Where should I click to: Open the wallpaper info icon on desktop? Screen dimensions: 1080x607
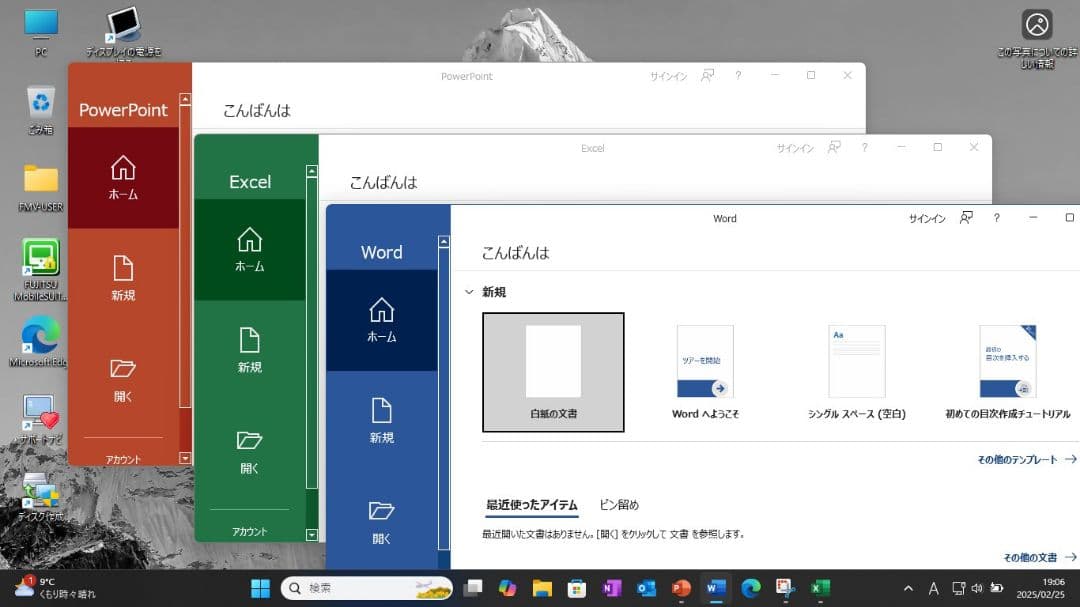point(1037,39)
